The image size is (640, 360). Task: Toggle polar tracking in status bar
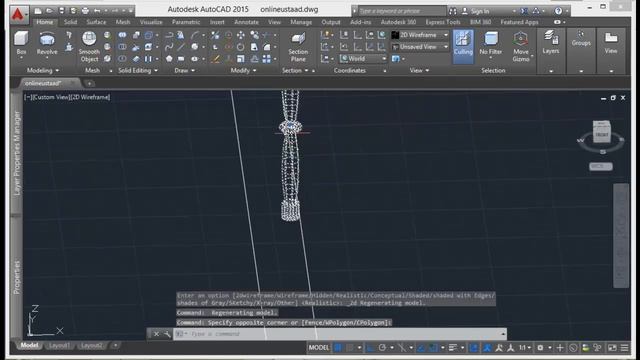(382, 348)
